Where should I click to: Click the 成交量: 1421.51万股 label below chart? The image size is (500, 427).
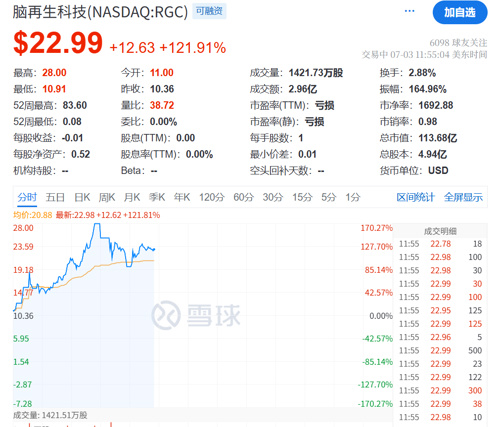pyautogui.click(x=50, y=415)
